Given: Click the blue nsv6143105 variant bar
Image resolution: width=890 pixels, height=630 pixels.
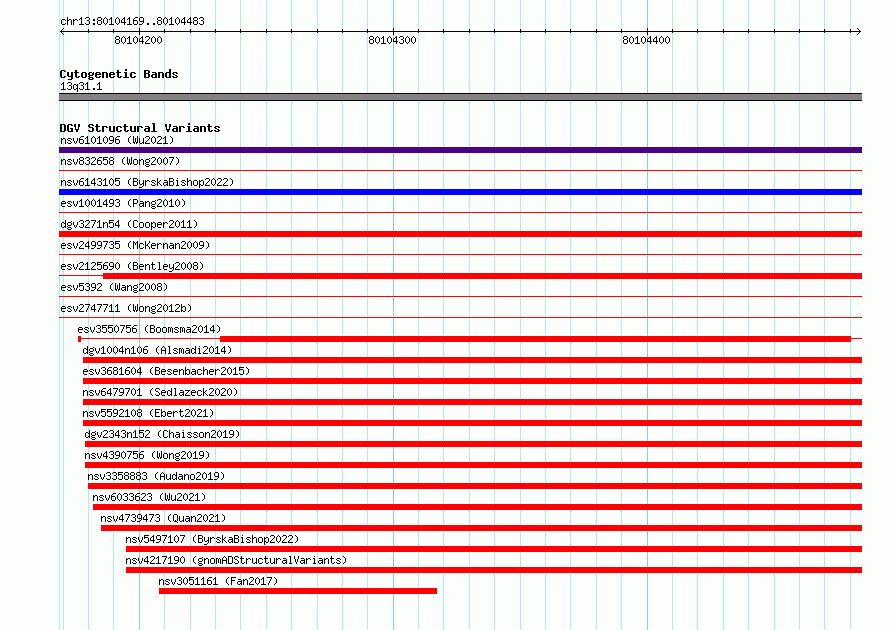Looking at the screenshot, I should click(x=460, y=192).
